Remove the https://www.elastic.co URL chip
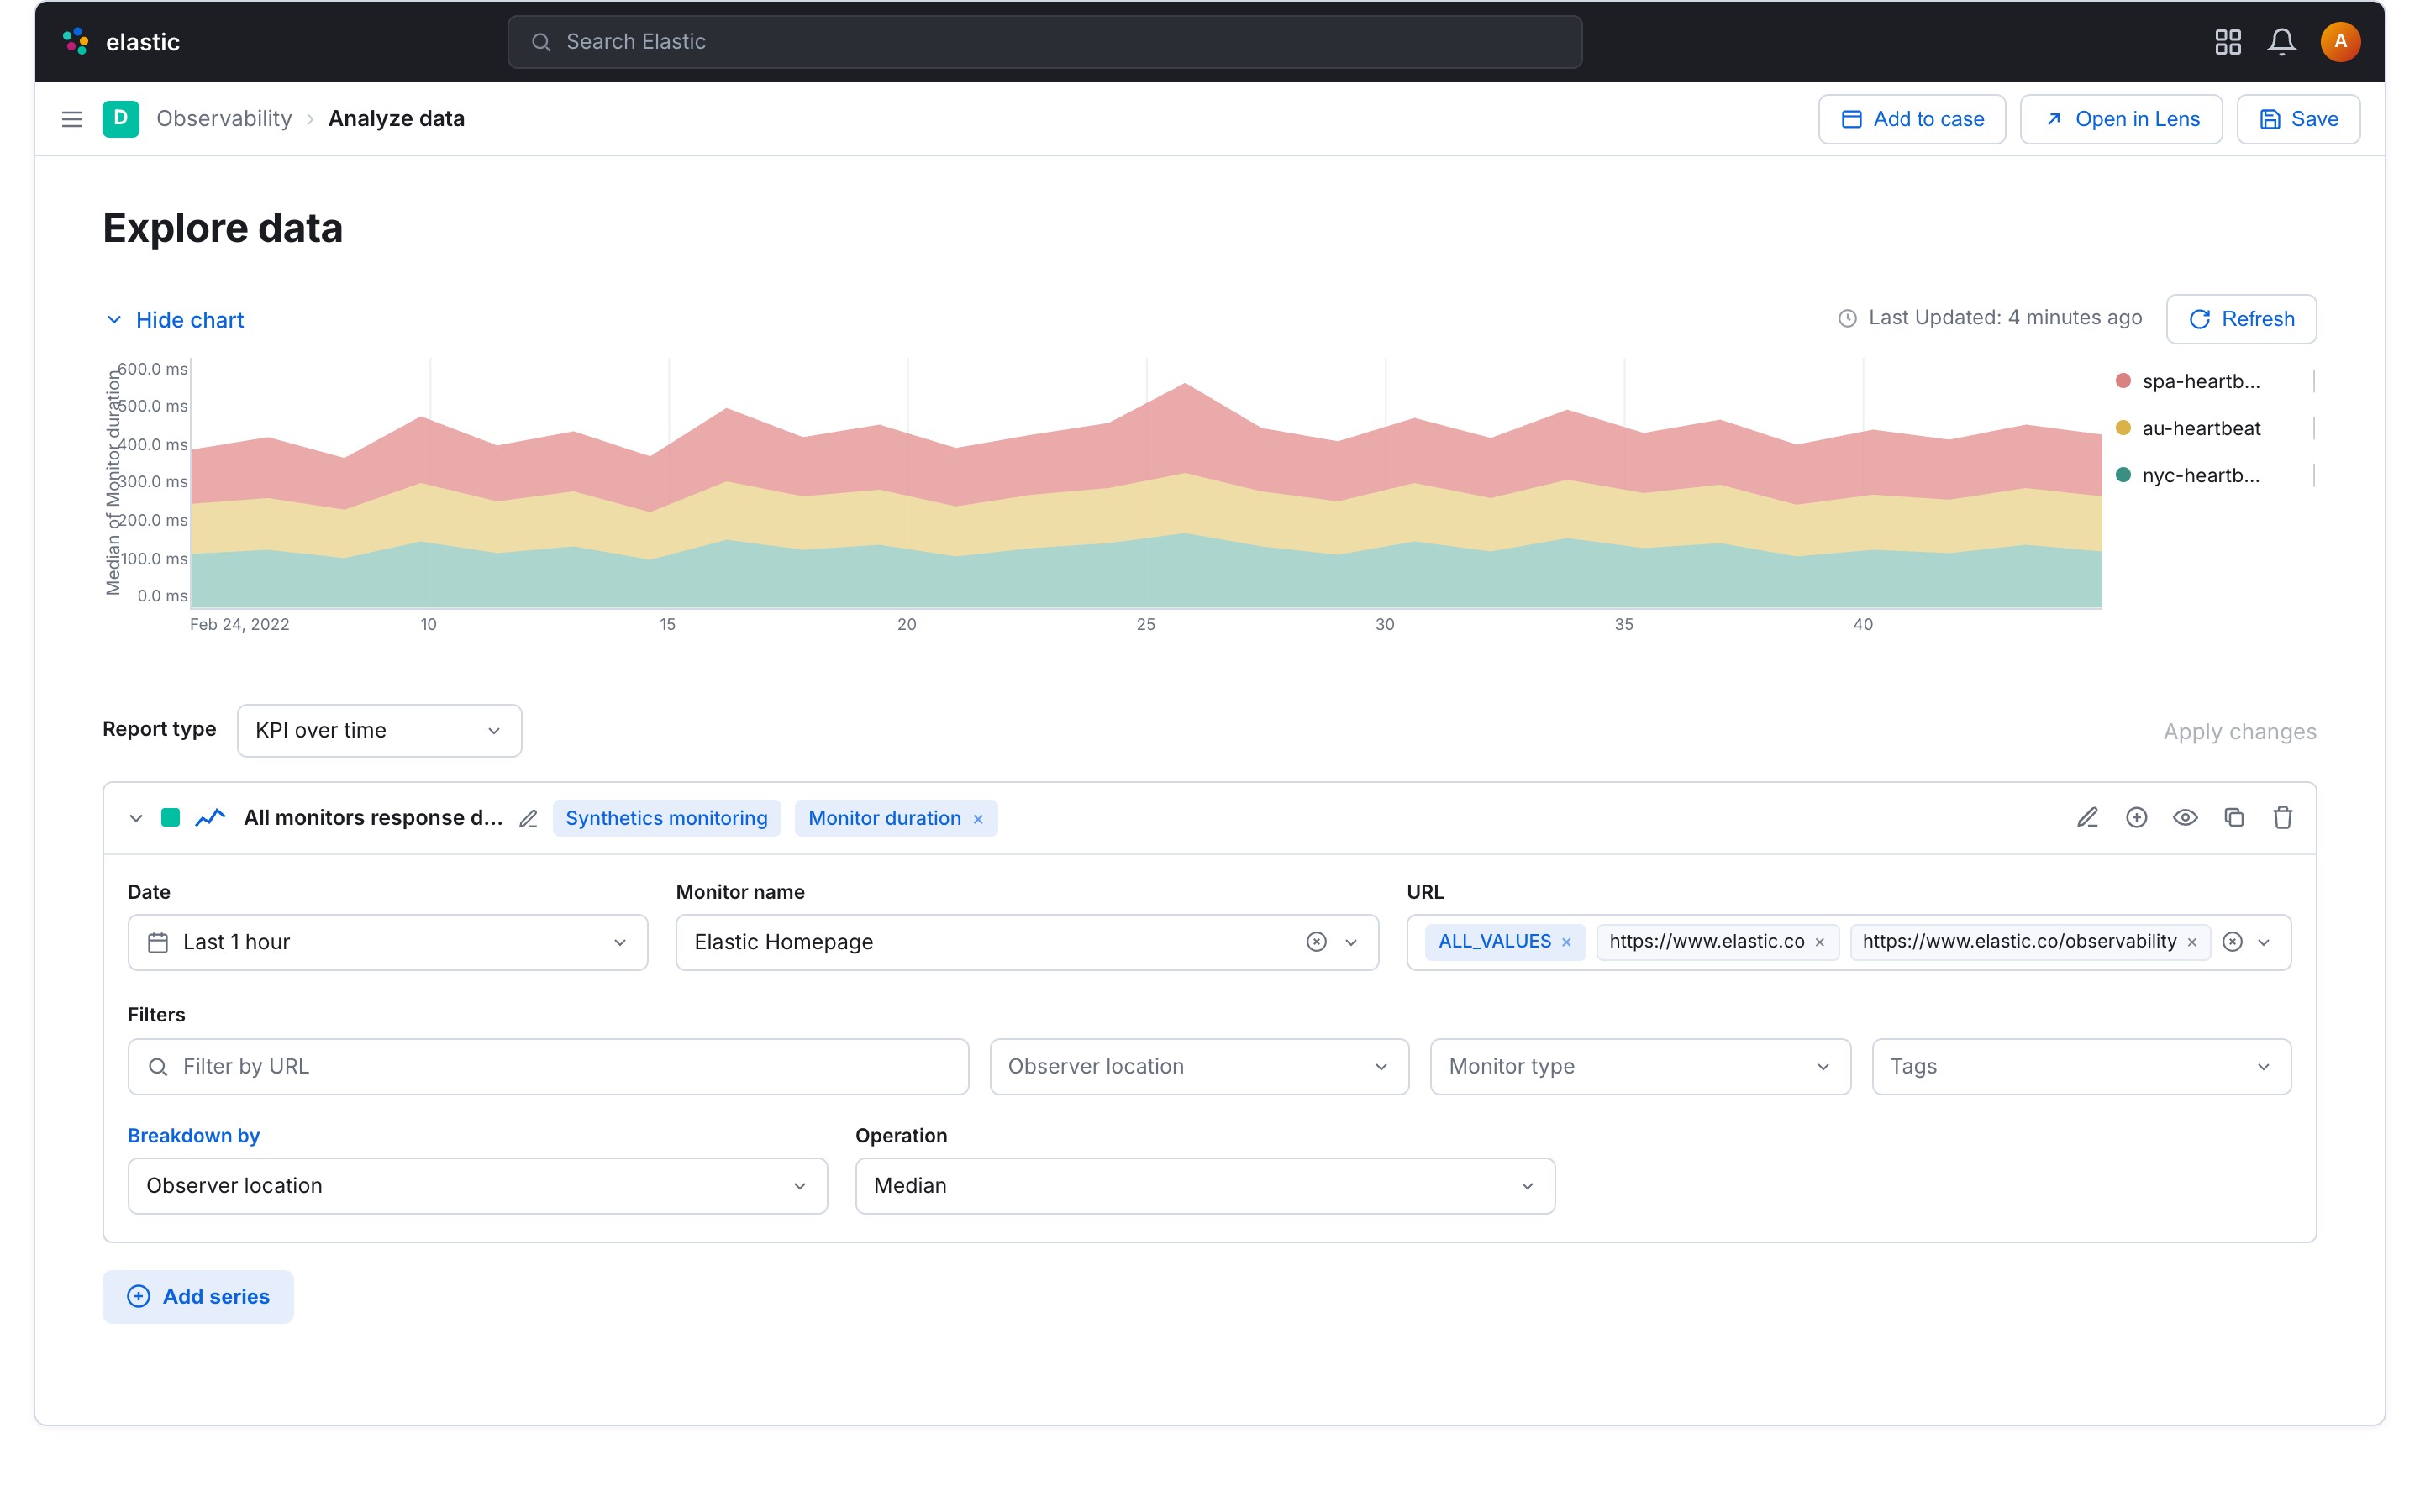This screenshot has width=2420, height=1512. click(1820, 942)
